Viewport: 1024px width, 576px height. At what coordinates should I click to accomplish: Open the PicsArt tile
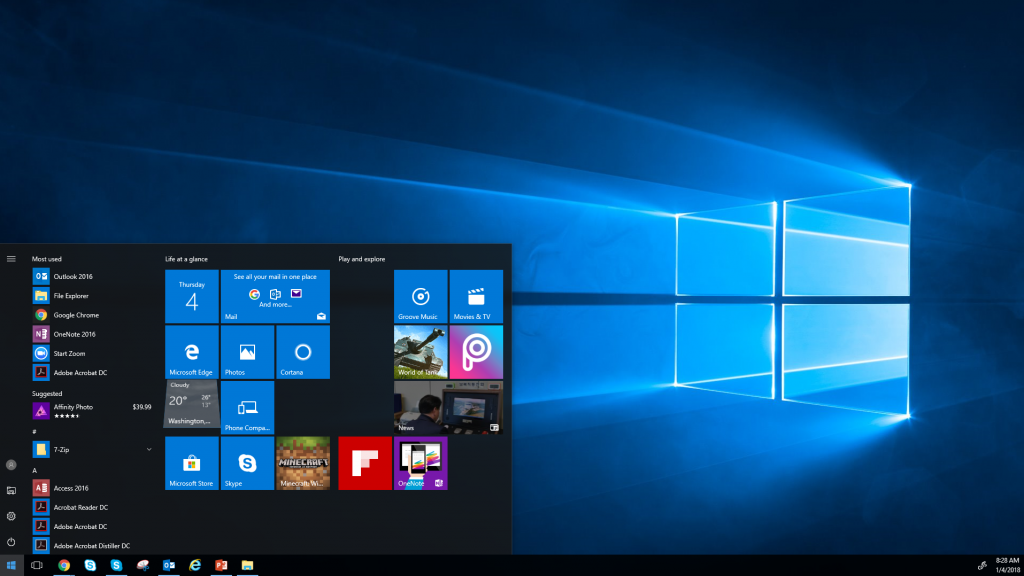(476, 352)
